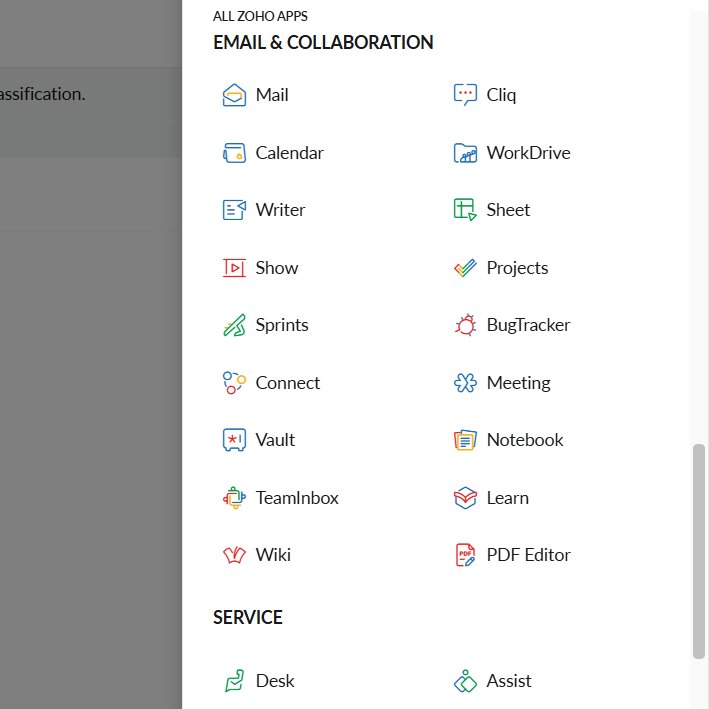Launch the Meeting icon
709x709 pixels.
(465, 383)
